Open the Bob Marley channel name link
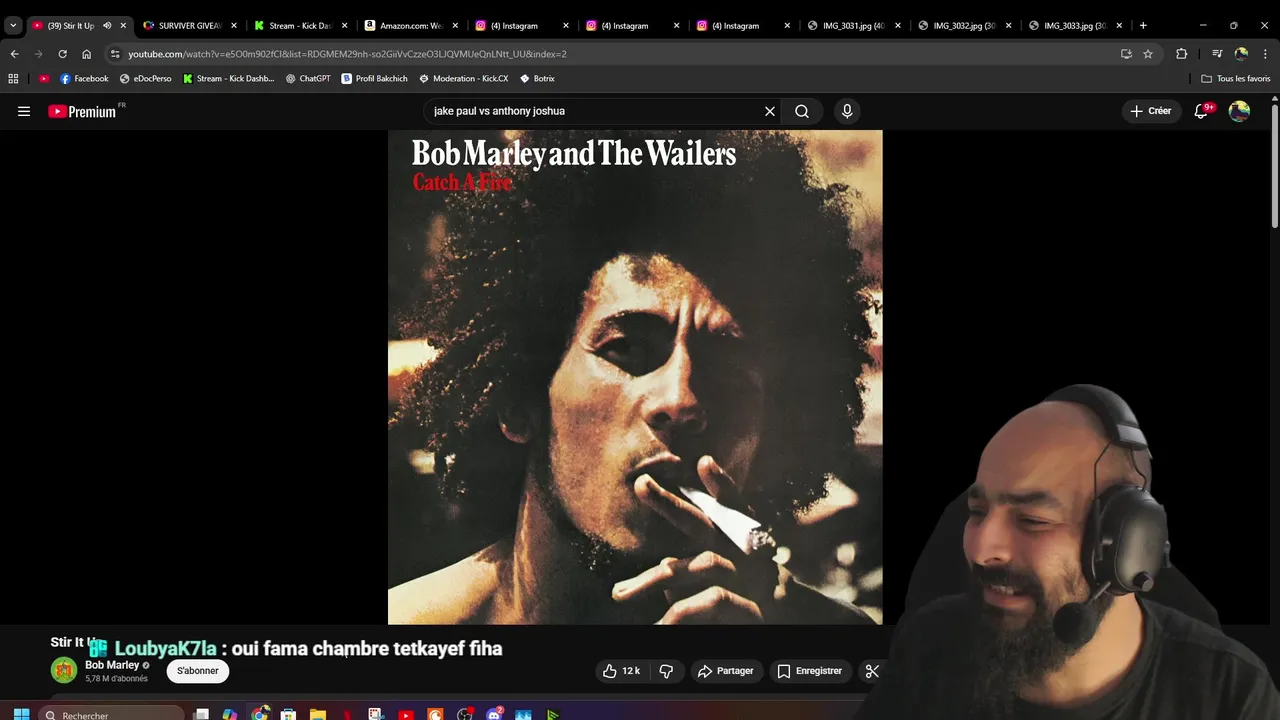The height and width of the screenshot is (720, 1280). pos(112,665)
